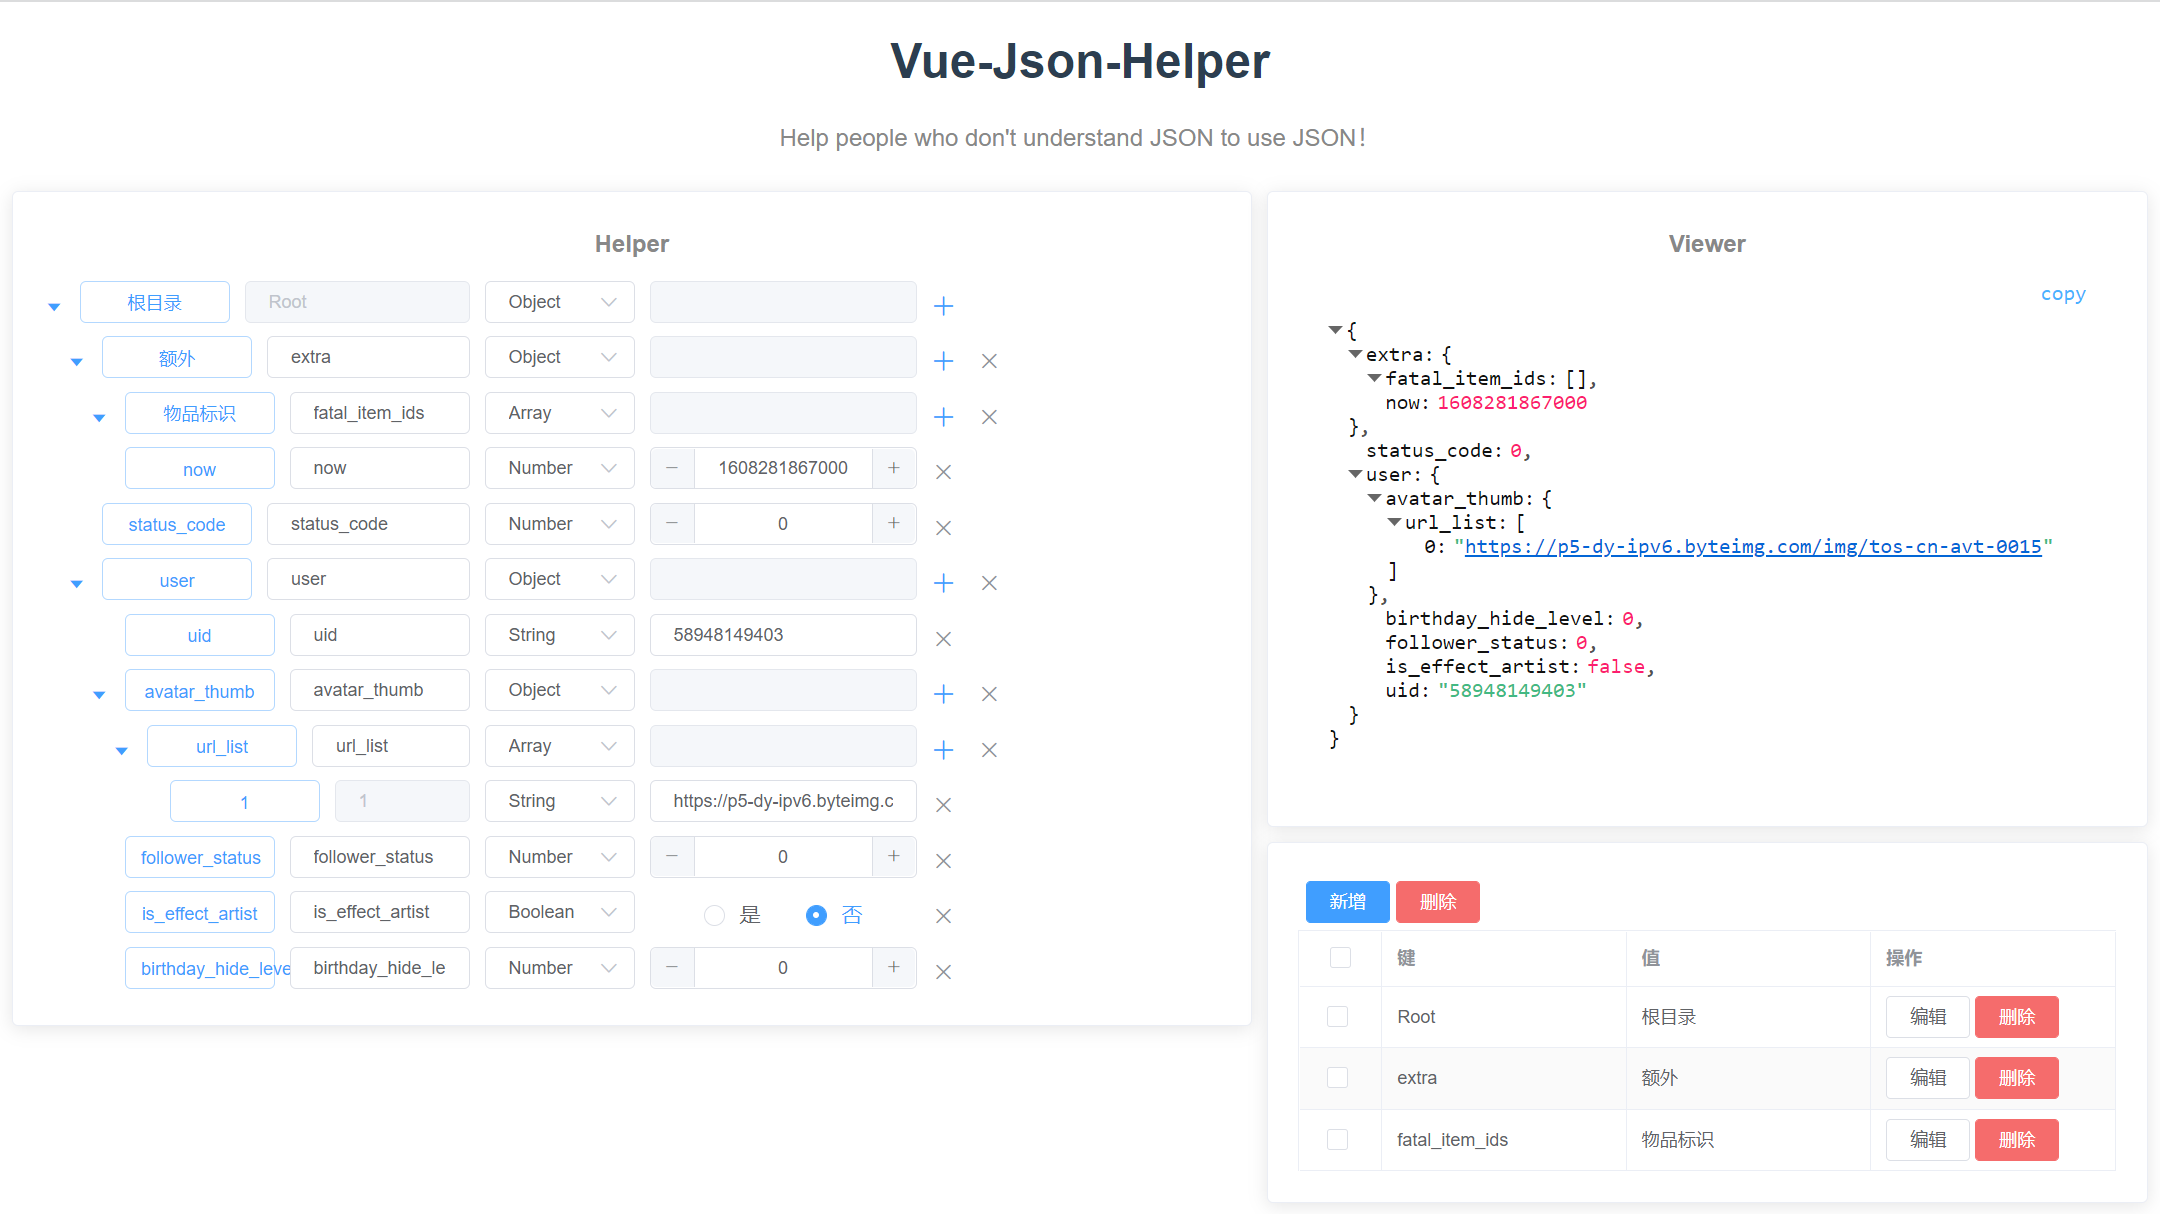Remove url_list row with X icon
This screenshot has width=2160, height=1214.
pyautogui.click(x=989, y=750)
